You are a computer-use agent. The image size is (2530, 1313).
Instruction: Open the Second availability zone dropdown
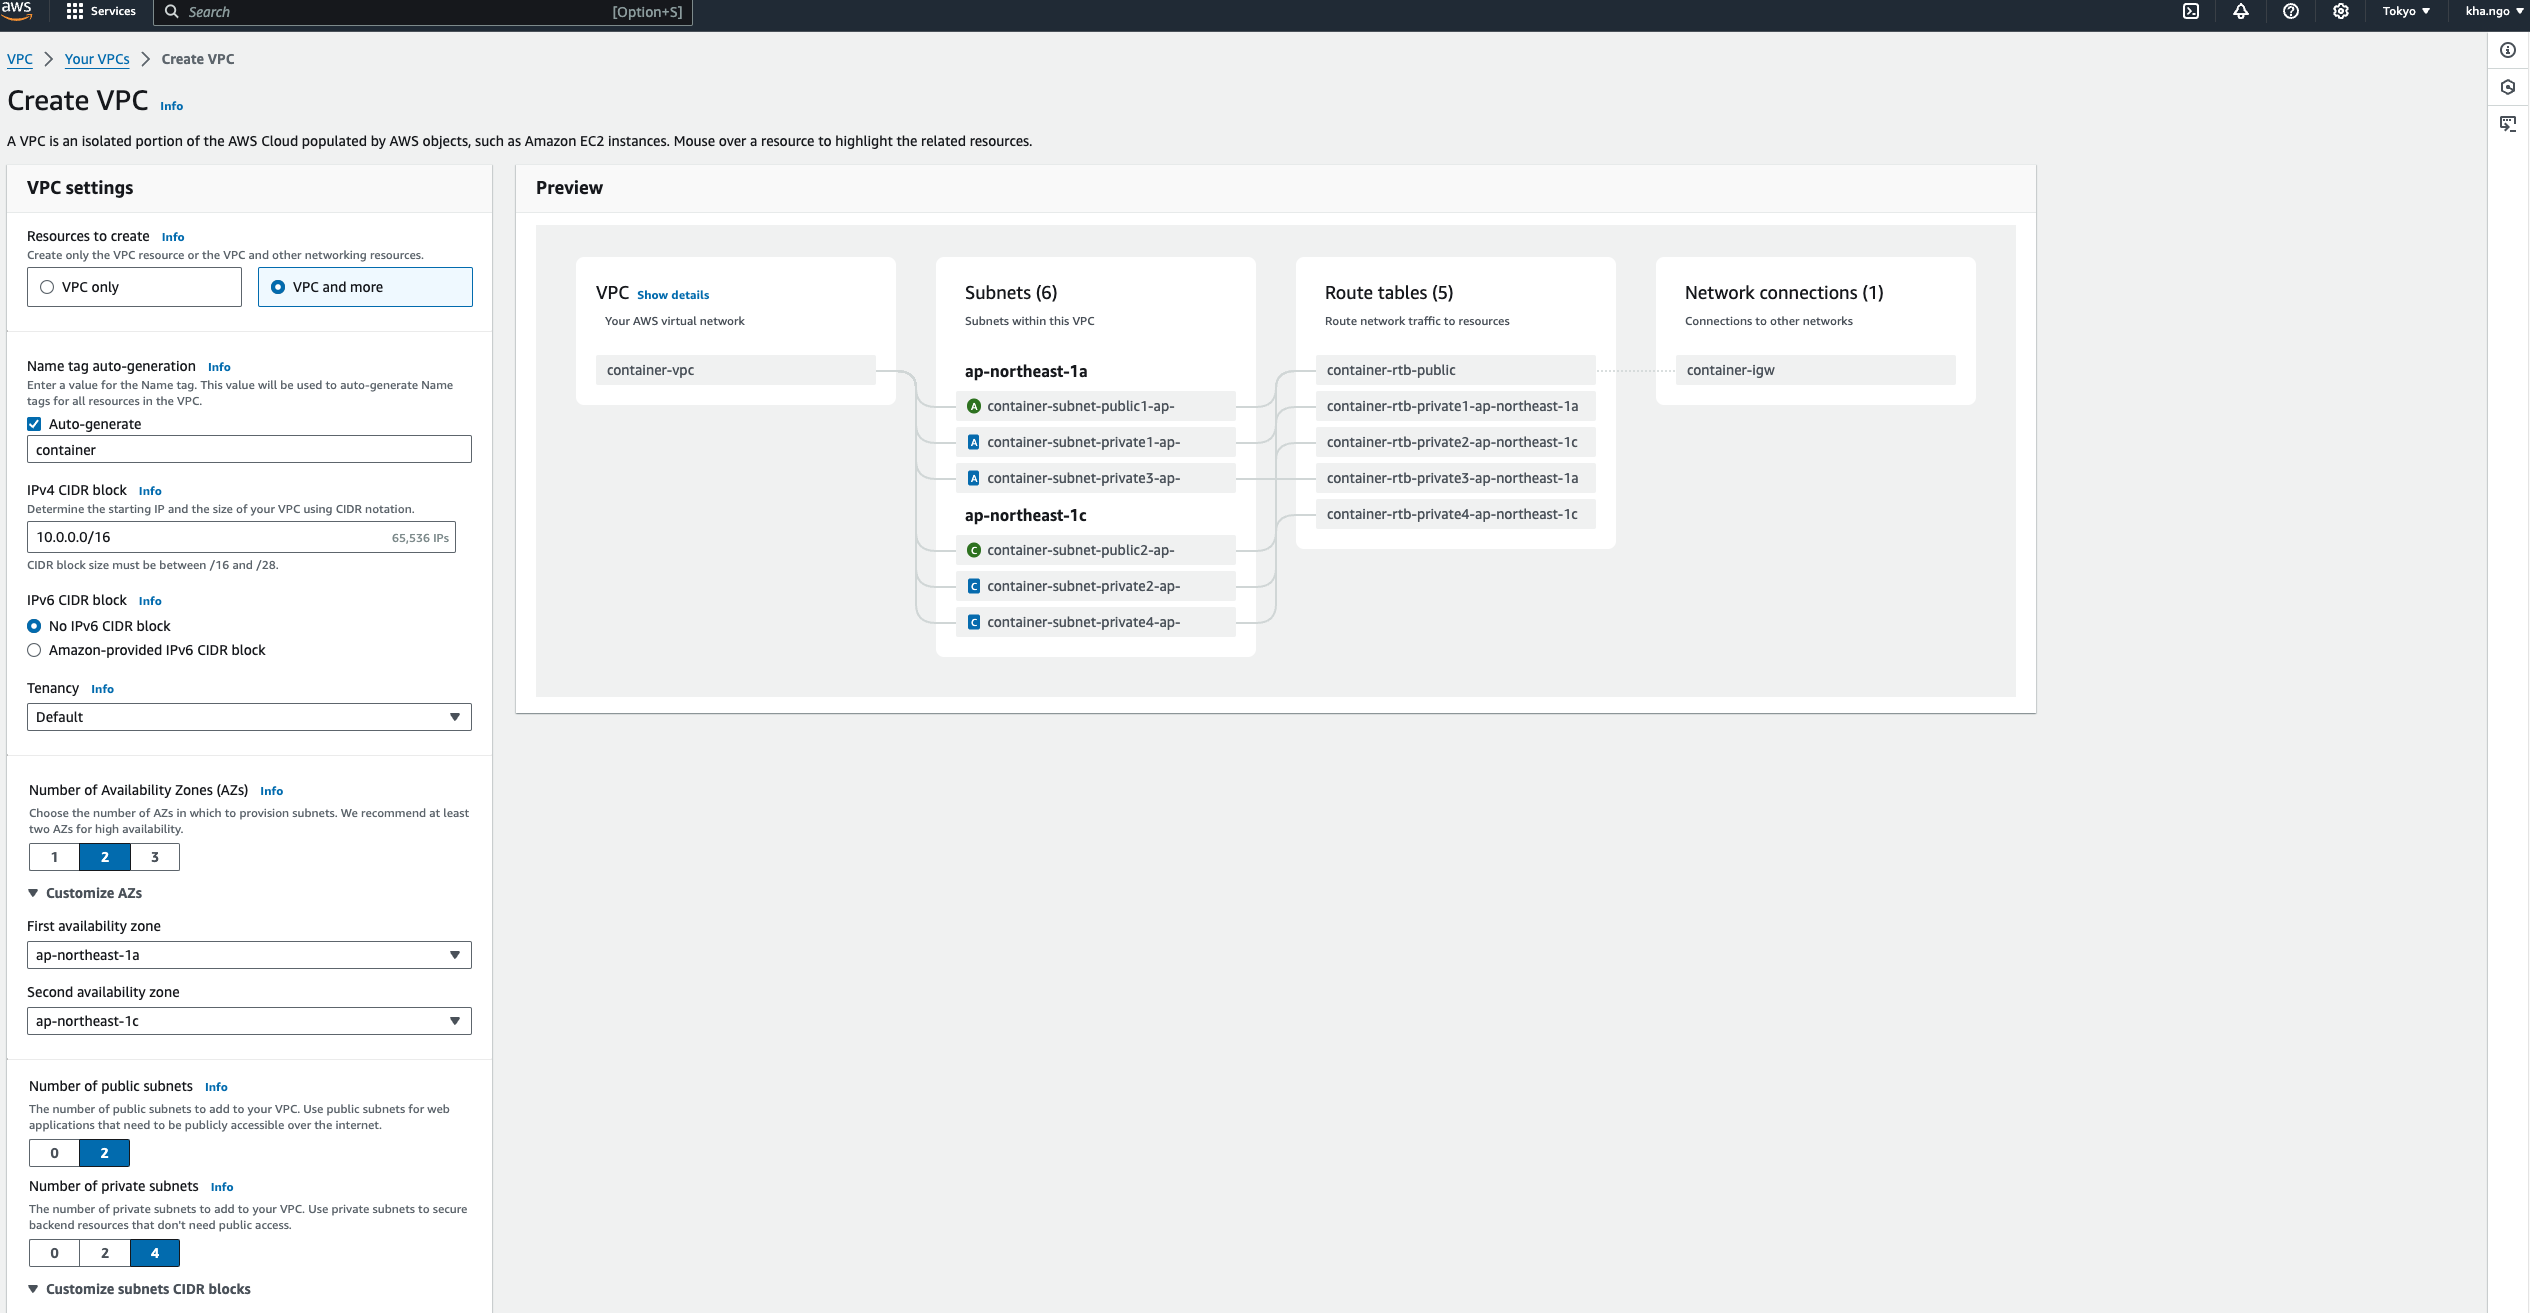click(249, 1021)
